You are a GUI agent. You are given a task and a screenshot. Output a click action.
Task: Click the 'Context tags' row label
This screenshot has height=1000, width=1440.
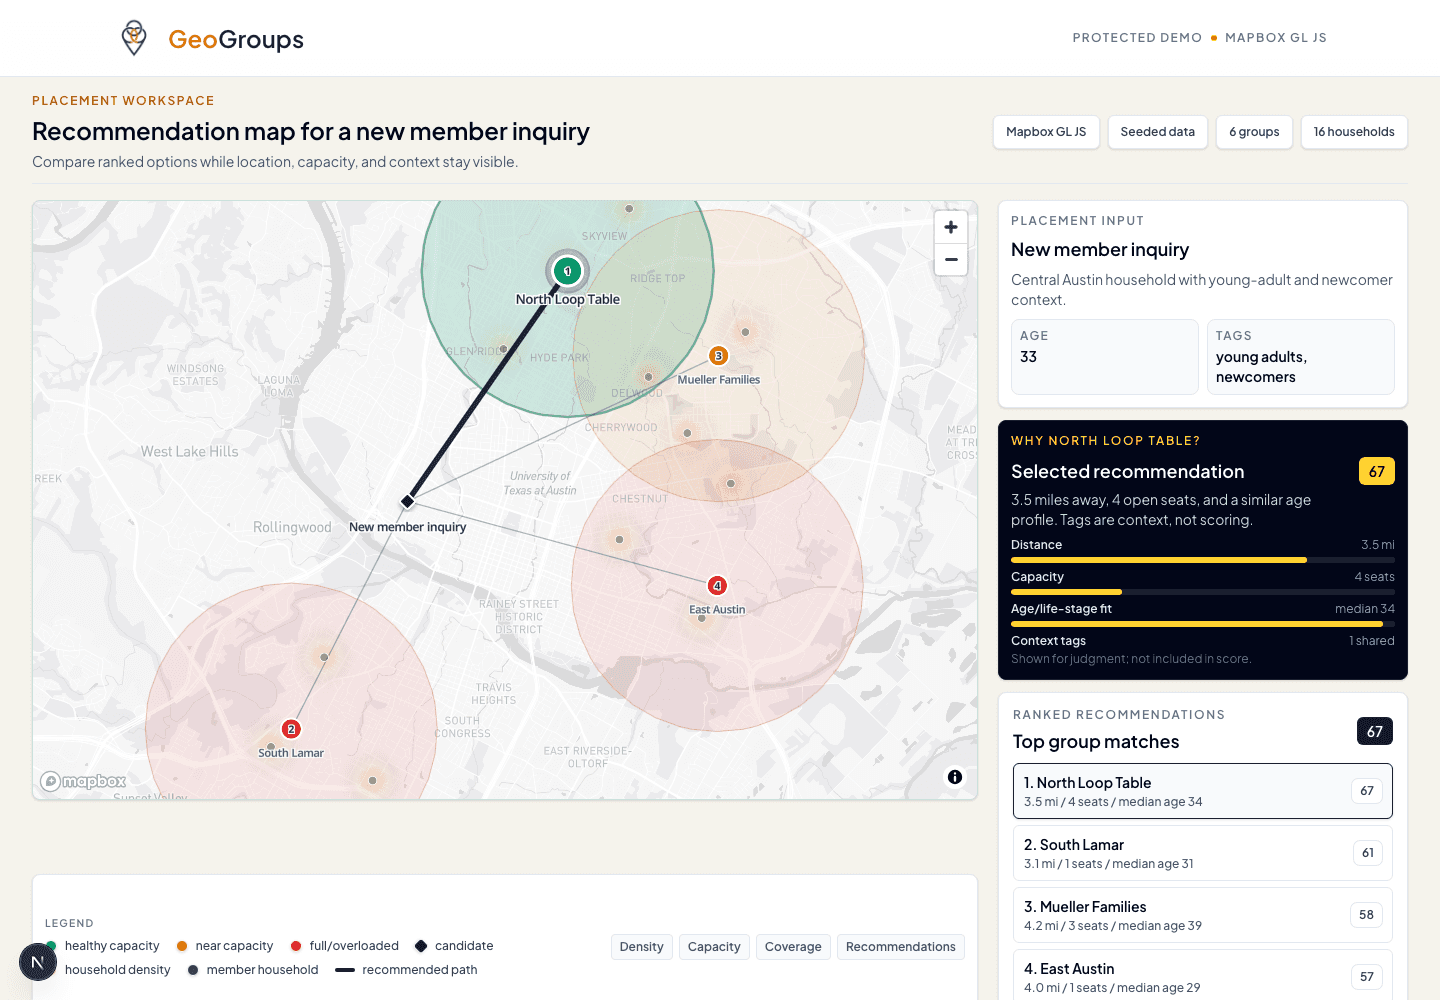tap(1048, 641)
